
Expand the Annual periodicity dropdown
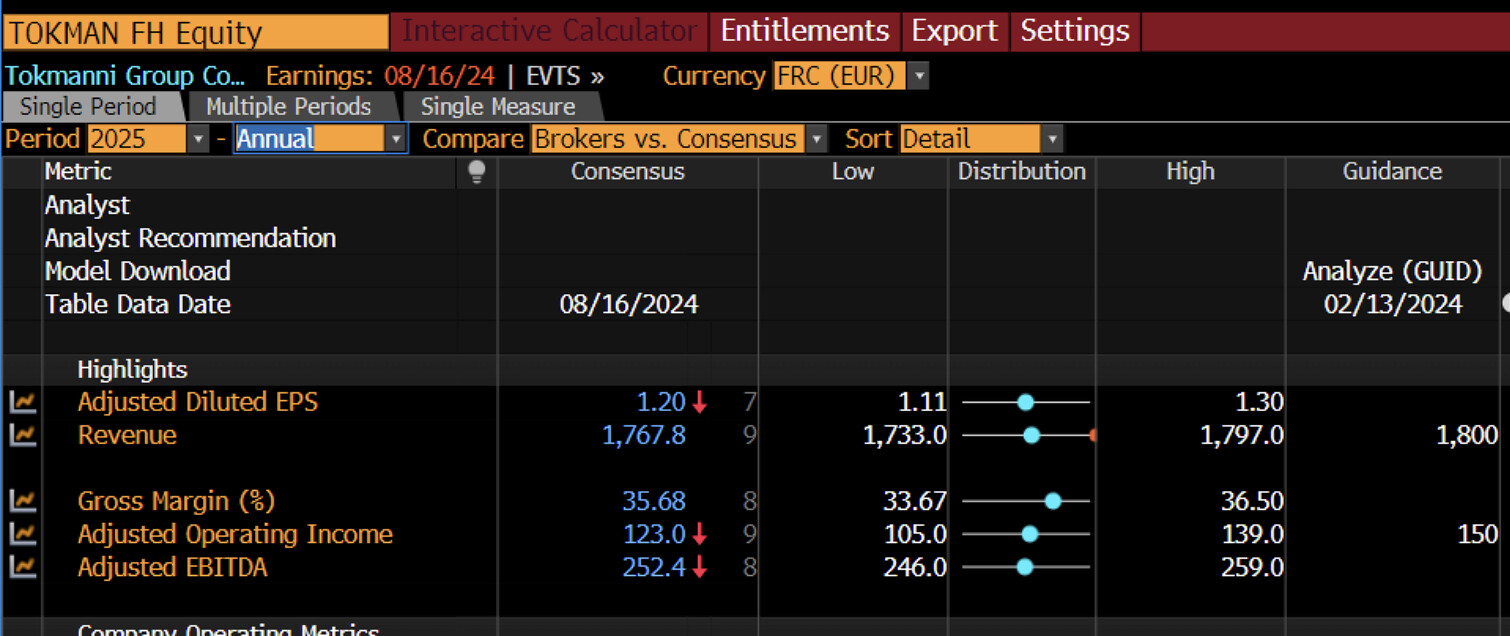tap(396, 139)
